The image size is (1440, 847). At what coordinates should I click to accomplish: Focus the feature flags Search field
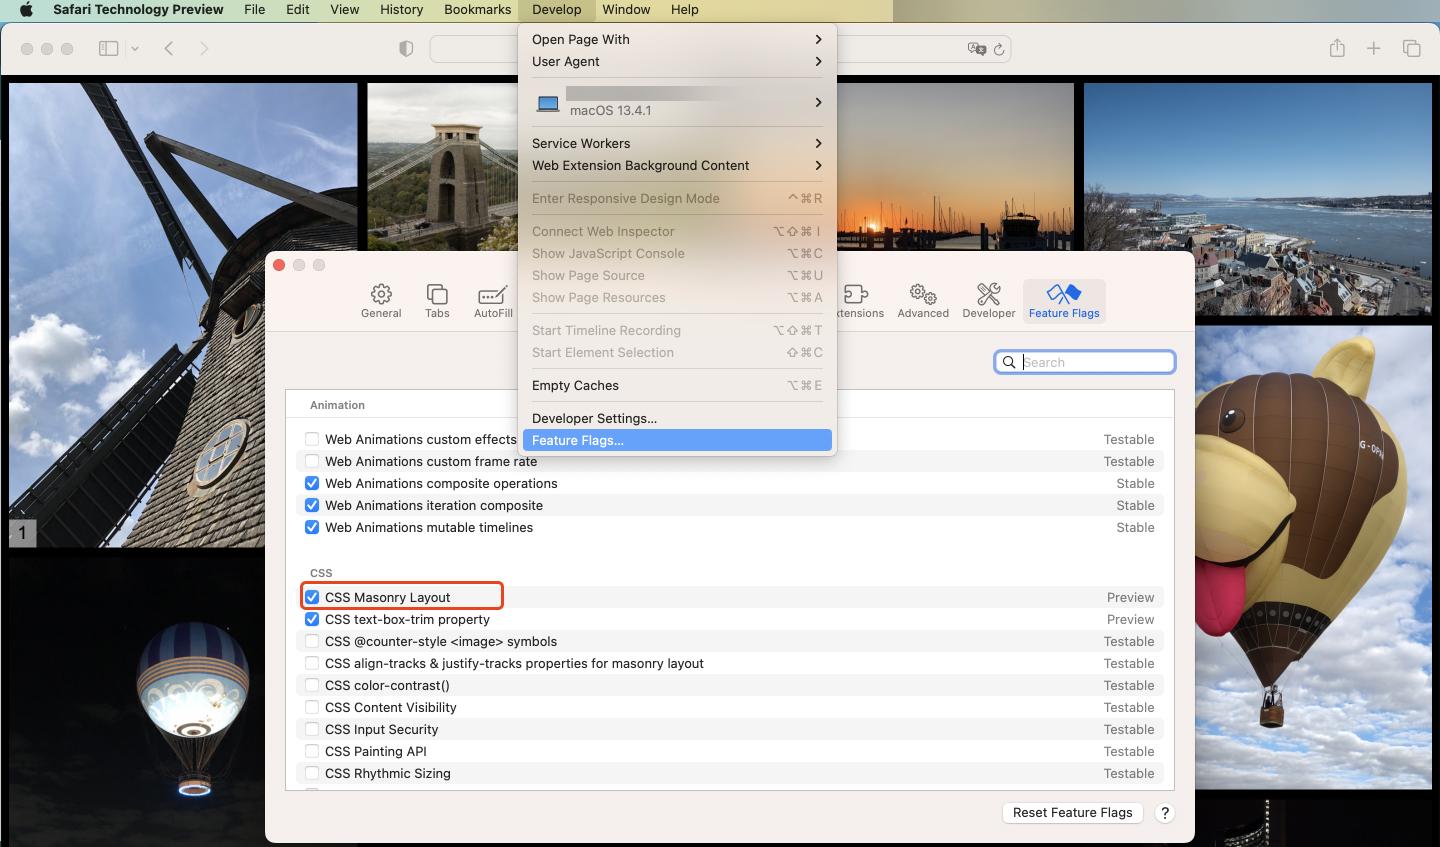pos(1084,362)
